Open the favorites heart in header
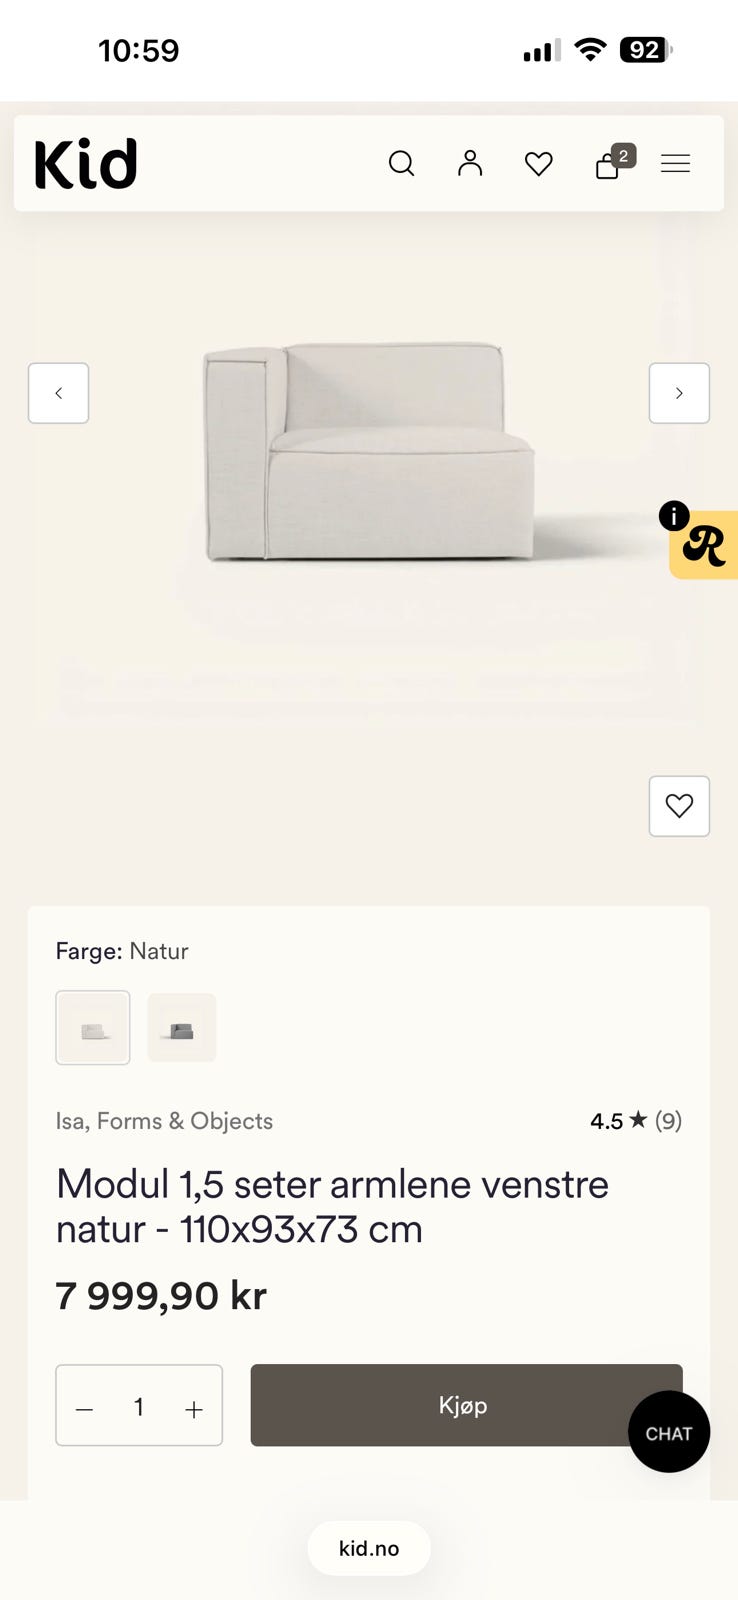The image size is (738, 1600). click(x=539, y=164)
